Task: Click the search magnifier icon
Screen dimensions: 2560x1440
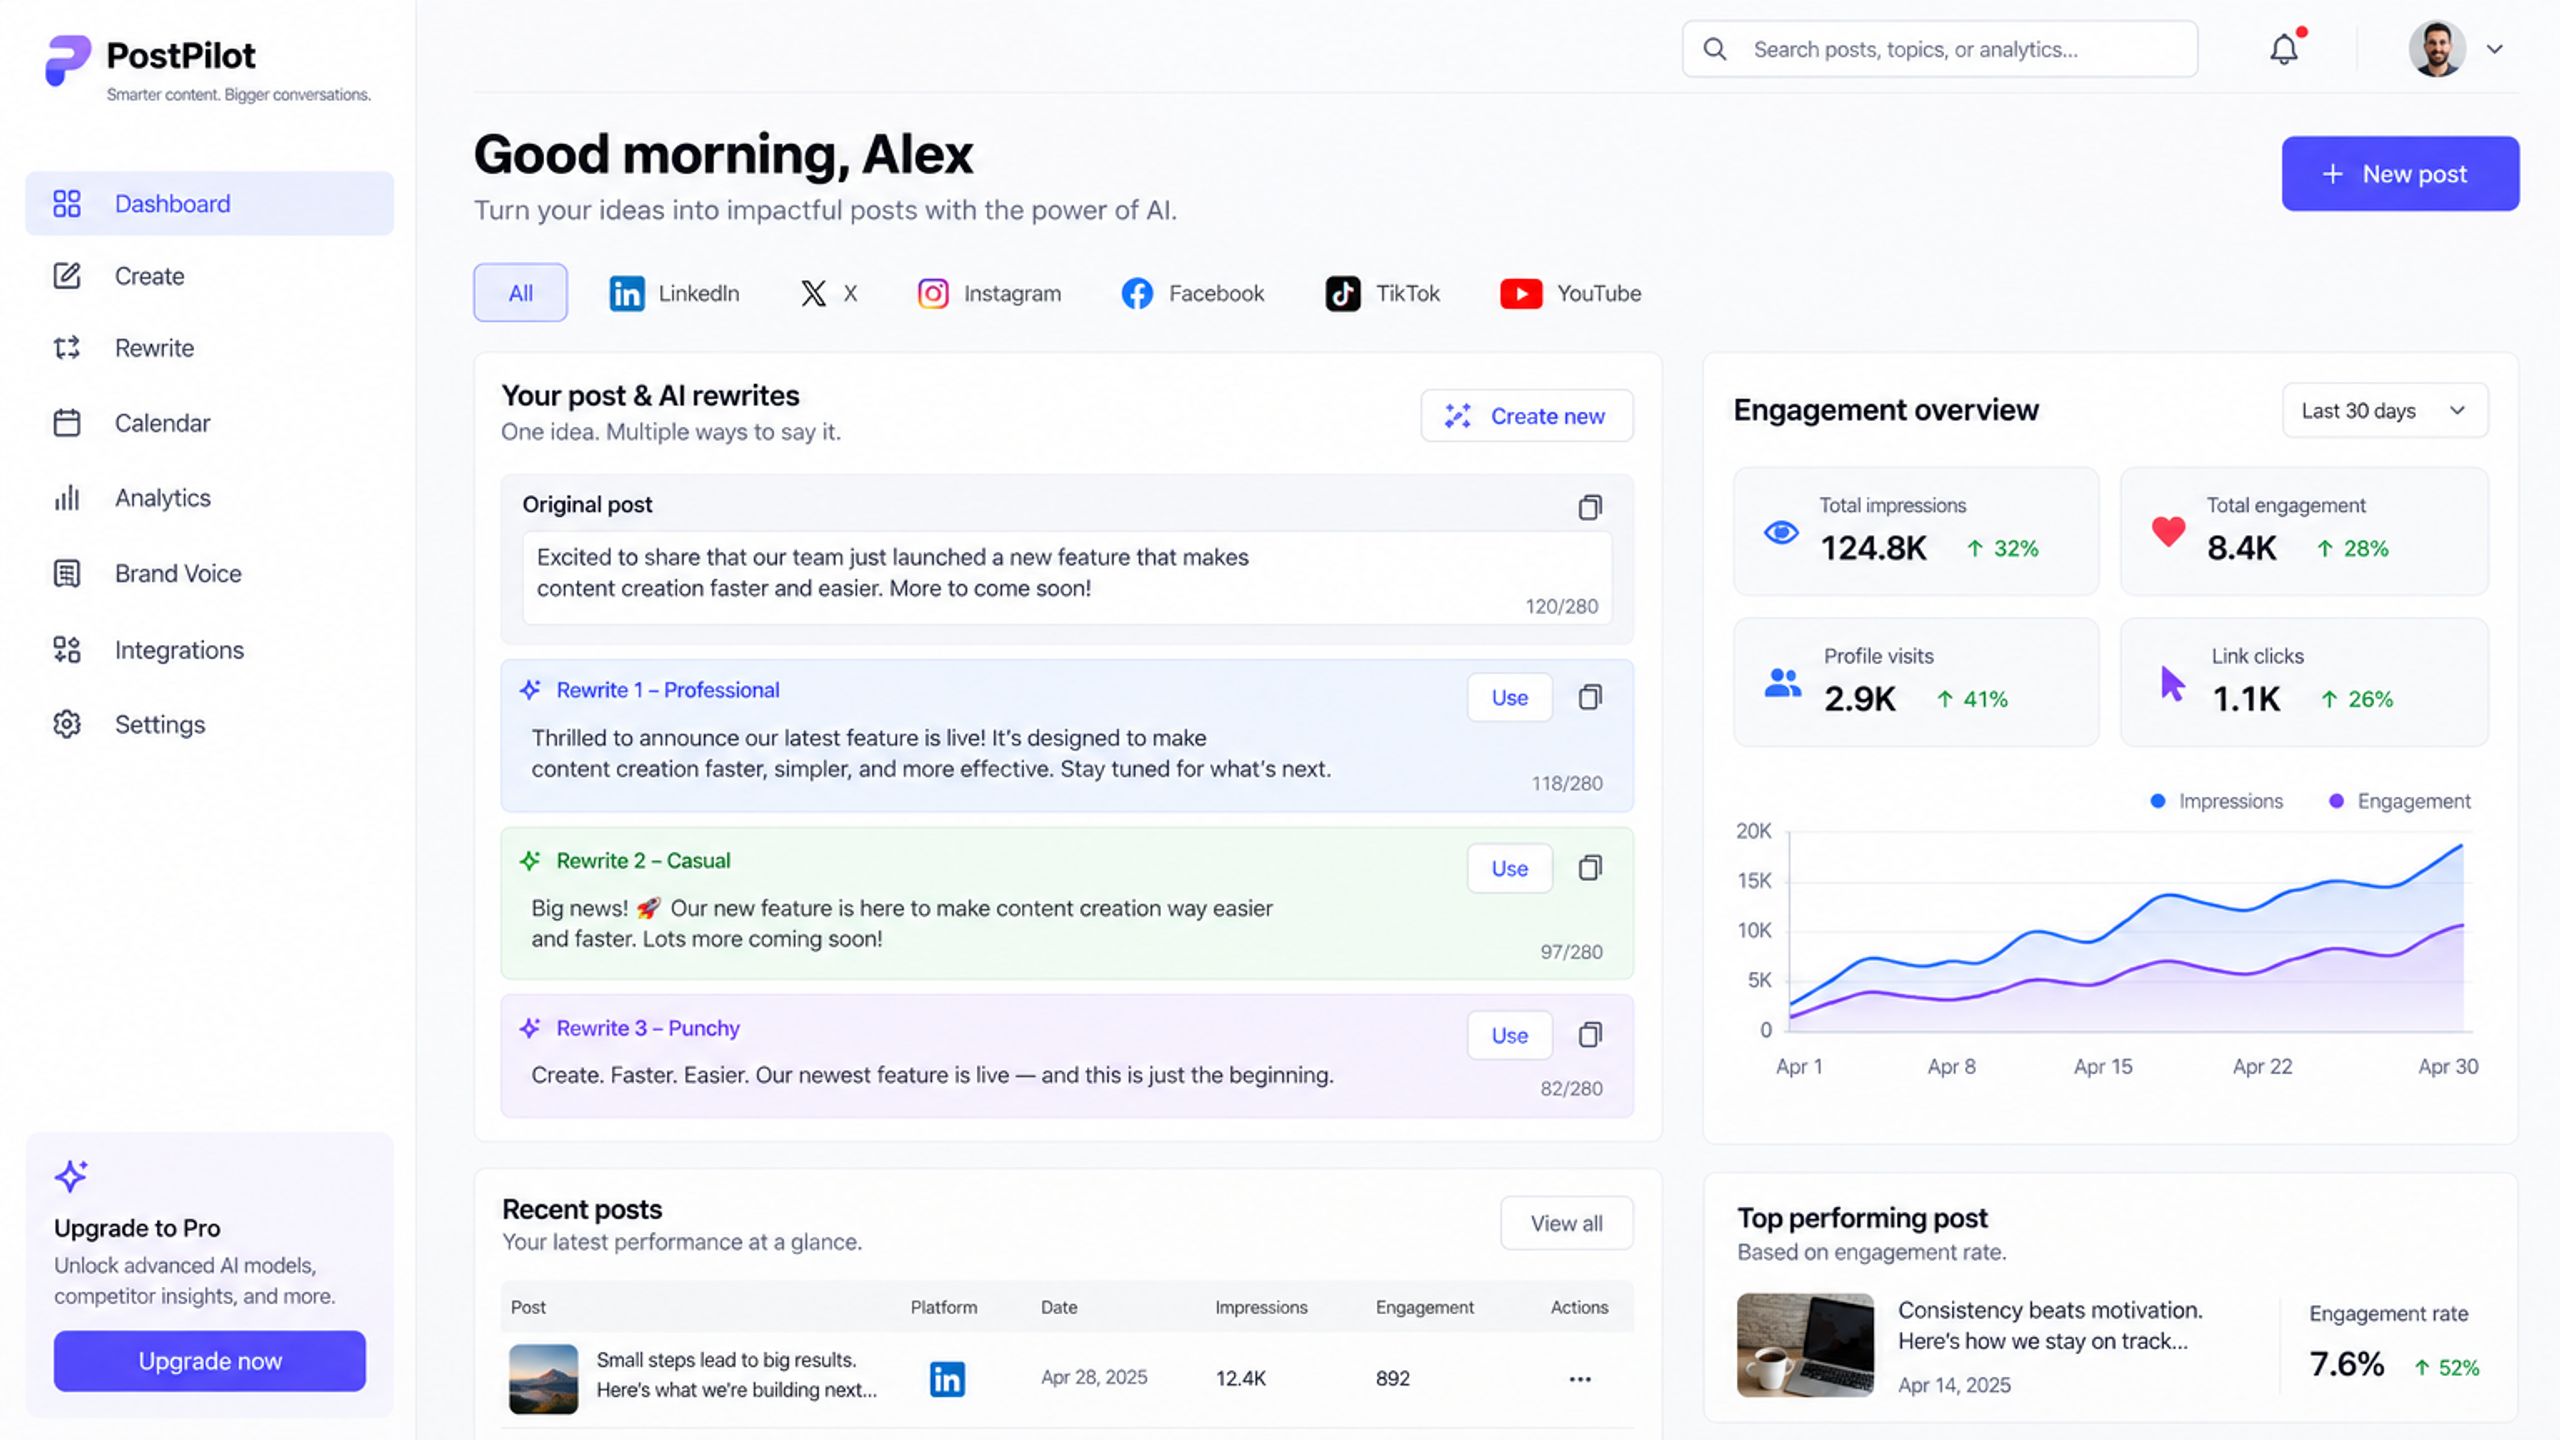Action: tap(1715, 49)
